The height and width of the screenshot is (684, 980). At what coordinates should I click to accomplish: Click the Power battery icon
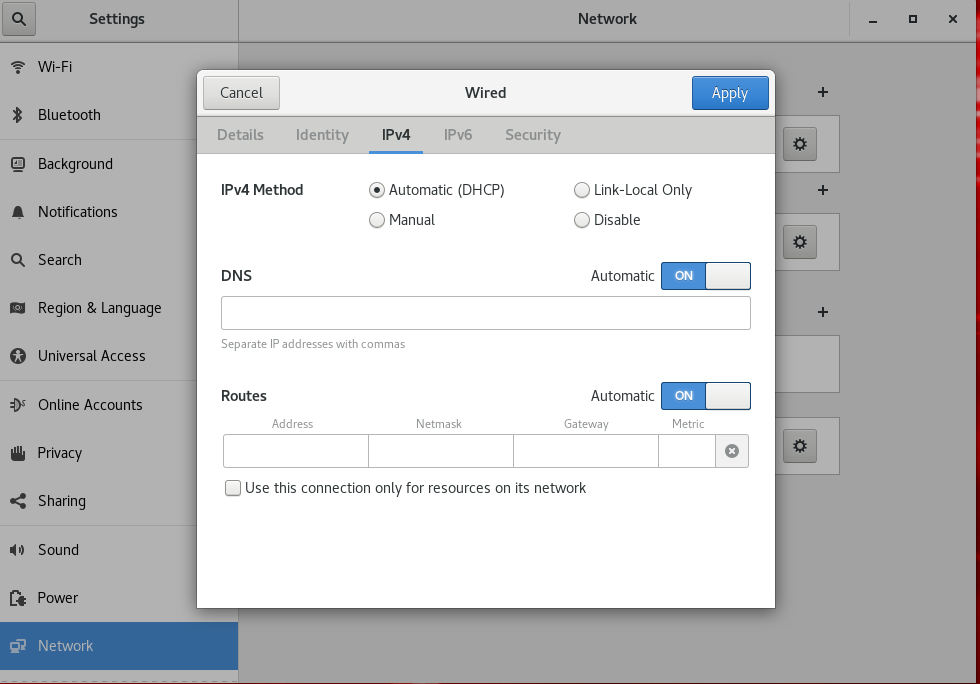tap(18, 598)
